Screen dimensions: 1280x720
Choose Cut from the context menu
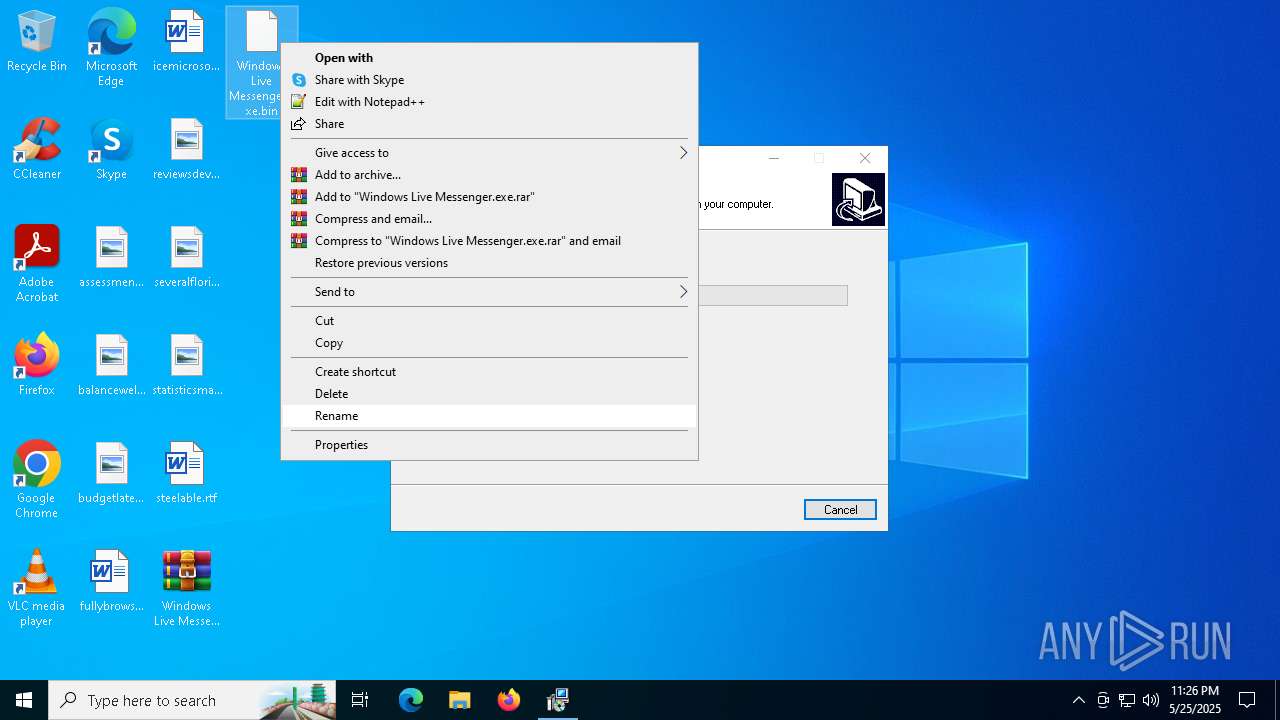pos(489,321)
